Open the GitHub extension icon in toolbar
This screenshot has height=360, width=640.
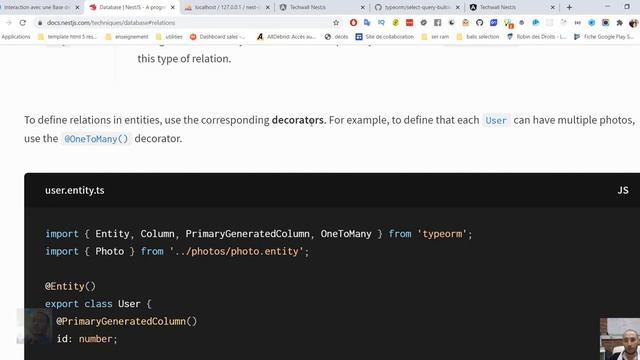click(480, 23)
